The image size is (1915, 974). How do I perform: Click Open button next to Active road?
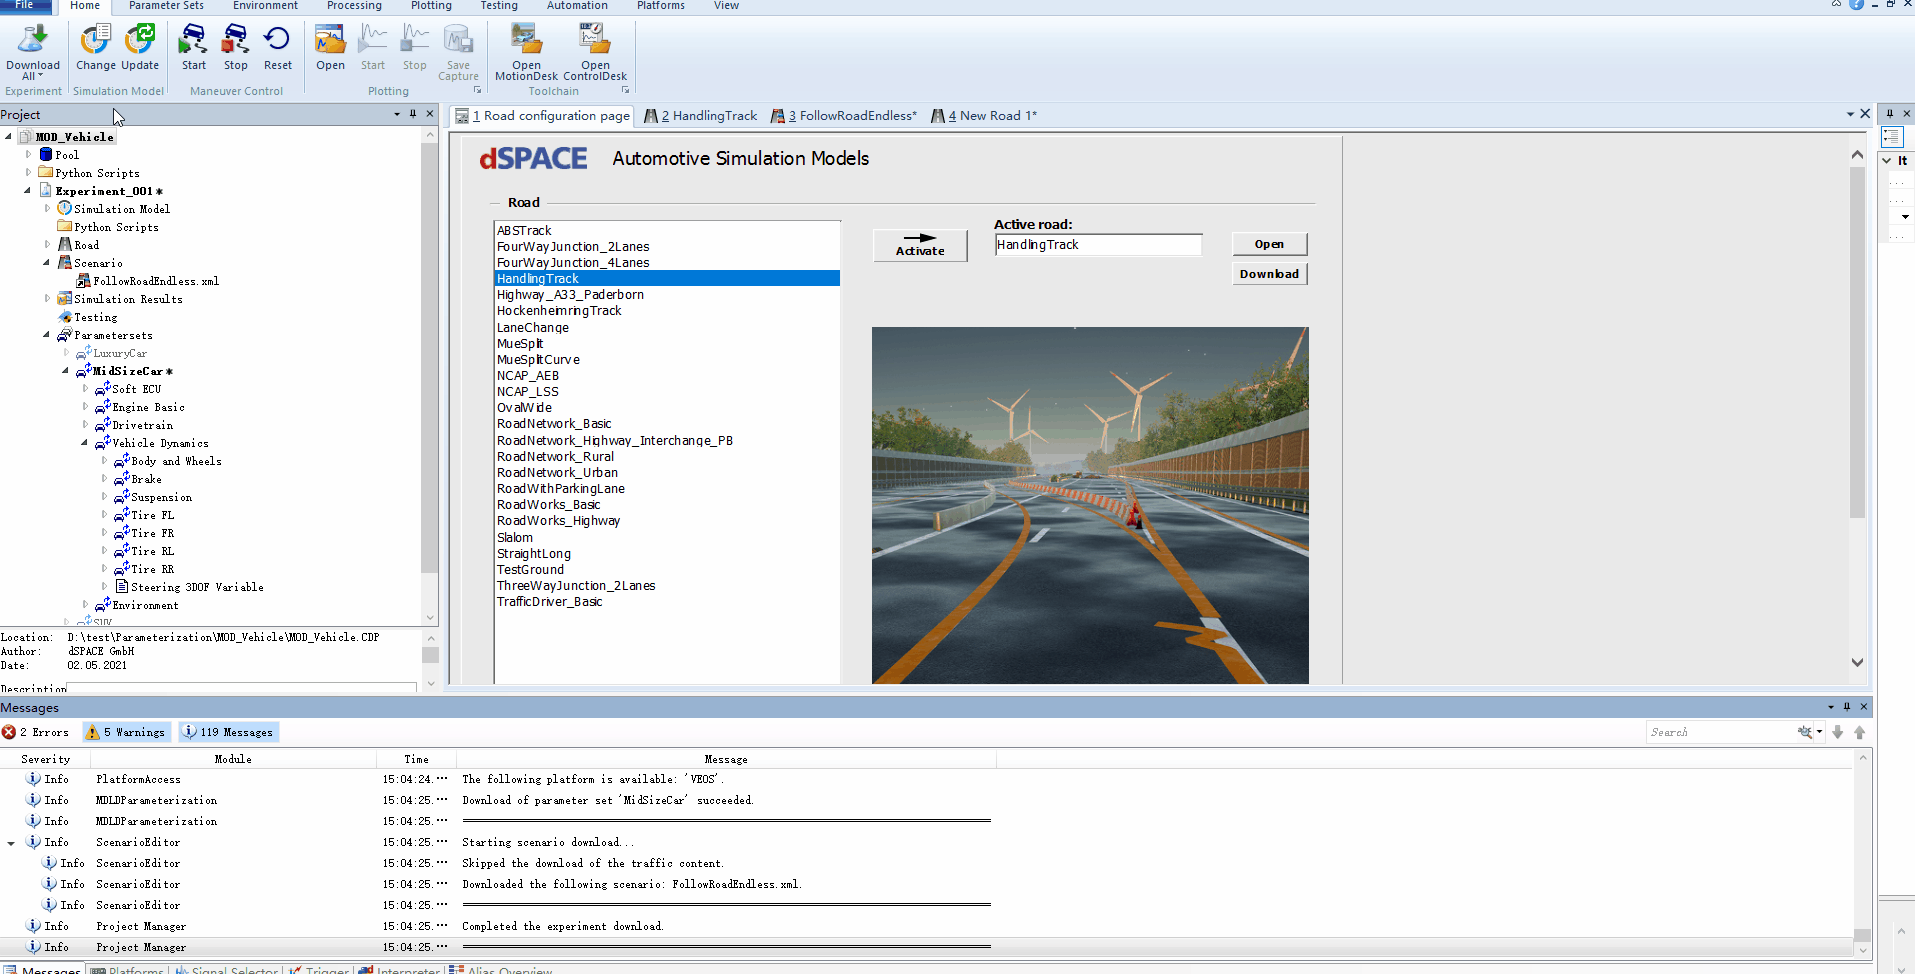click(x=1269, y=244)
